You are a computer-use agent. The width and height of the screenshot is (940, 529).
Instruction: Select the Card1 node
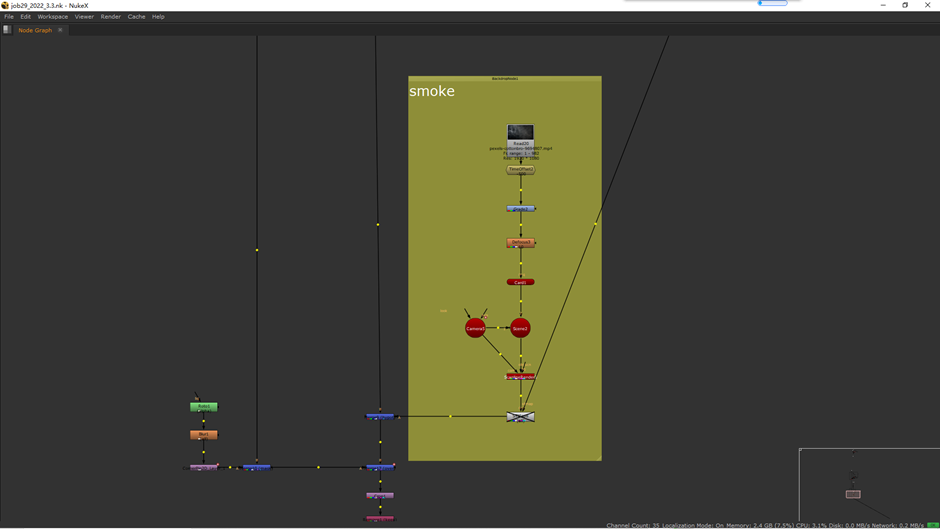pos(520,282)
